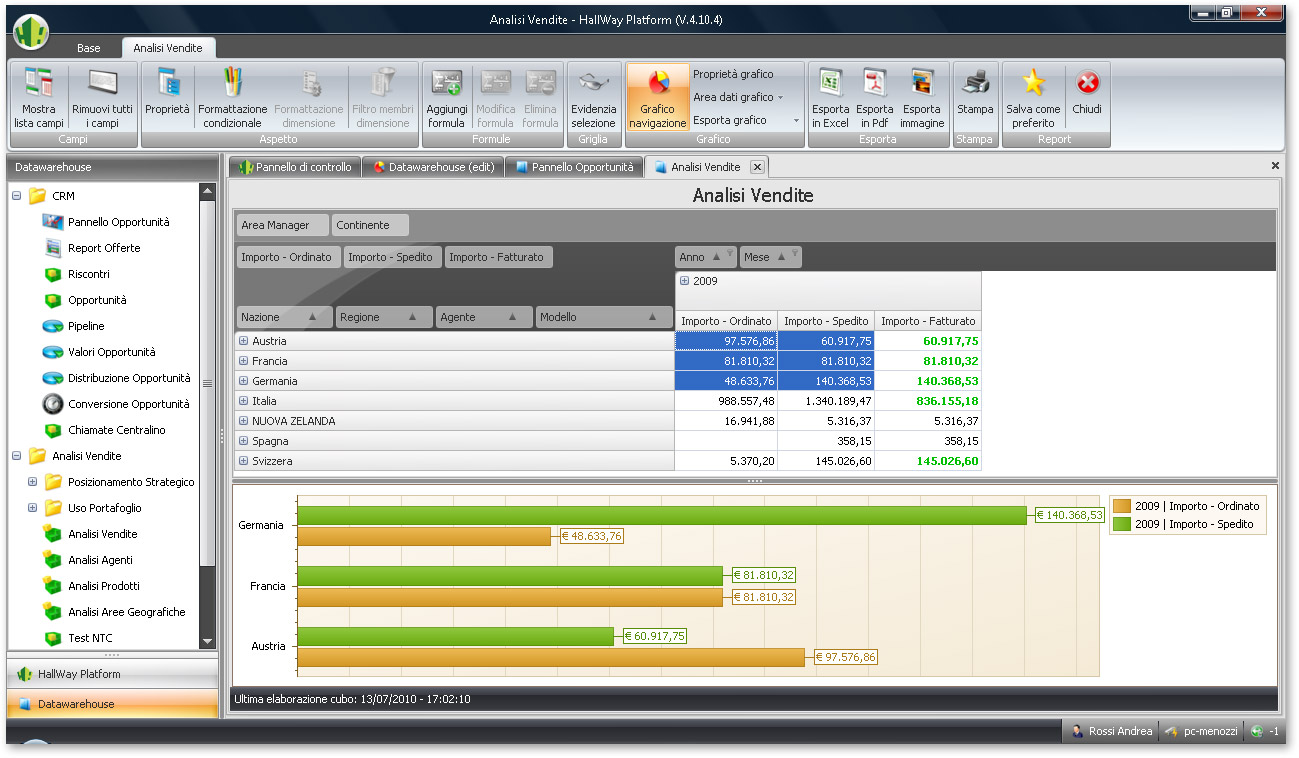Click Salva come preferito star icon
The image size is (1299, 758).
coord(1033,84)
